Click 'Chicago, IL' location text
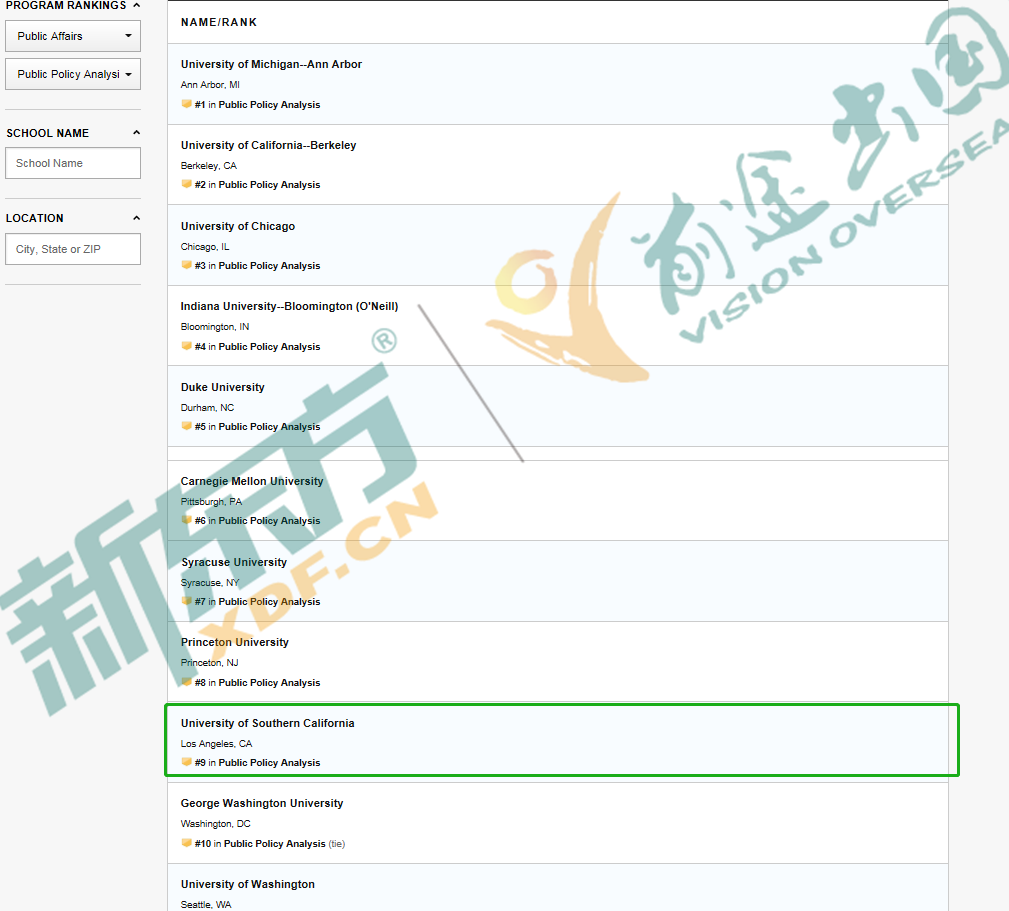1009x911 pixels. pyautogui.click(x=205, y=247)
